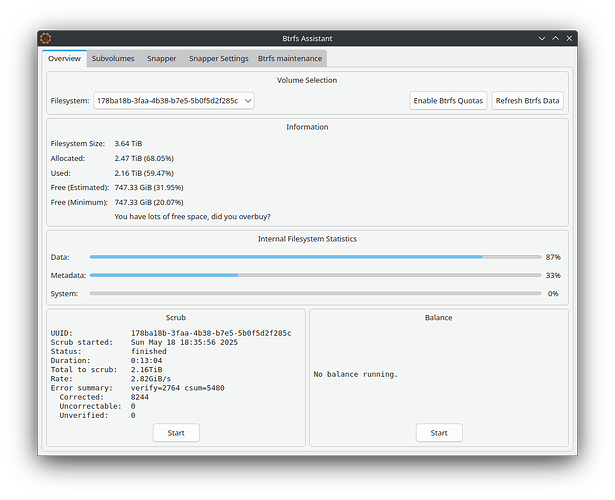Close the Btrfs Assistant window

(x=569, y=38)
